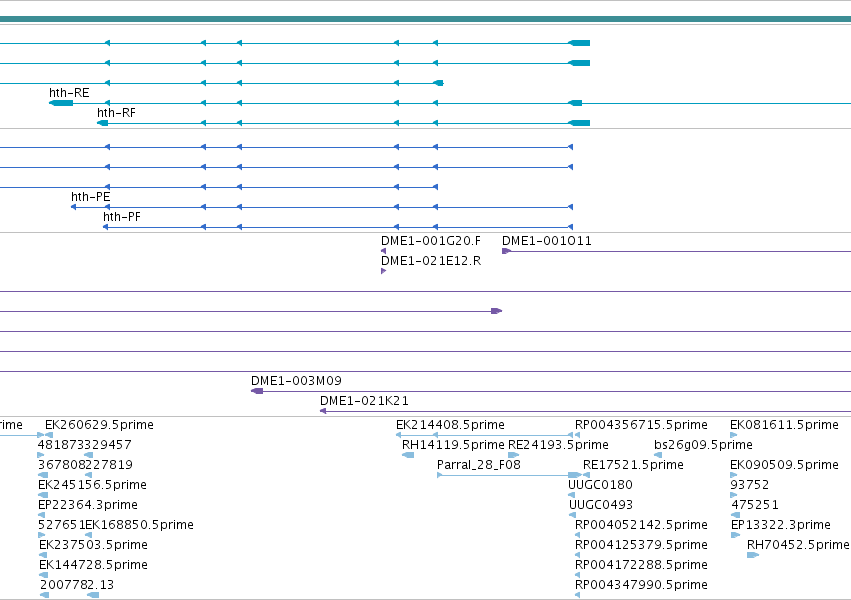Image resolution: width=851 pixels, height=600 pixels.
Task: Select the RP004172288.5prime label
Action: click(x=642, y=565)
